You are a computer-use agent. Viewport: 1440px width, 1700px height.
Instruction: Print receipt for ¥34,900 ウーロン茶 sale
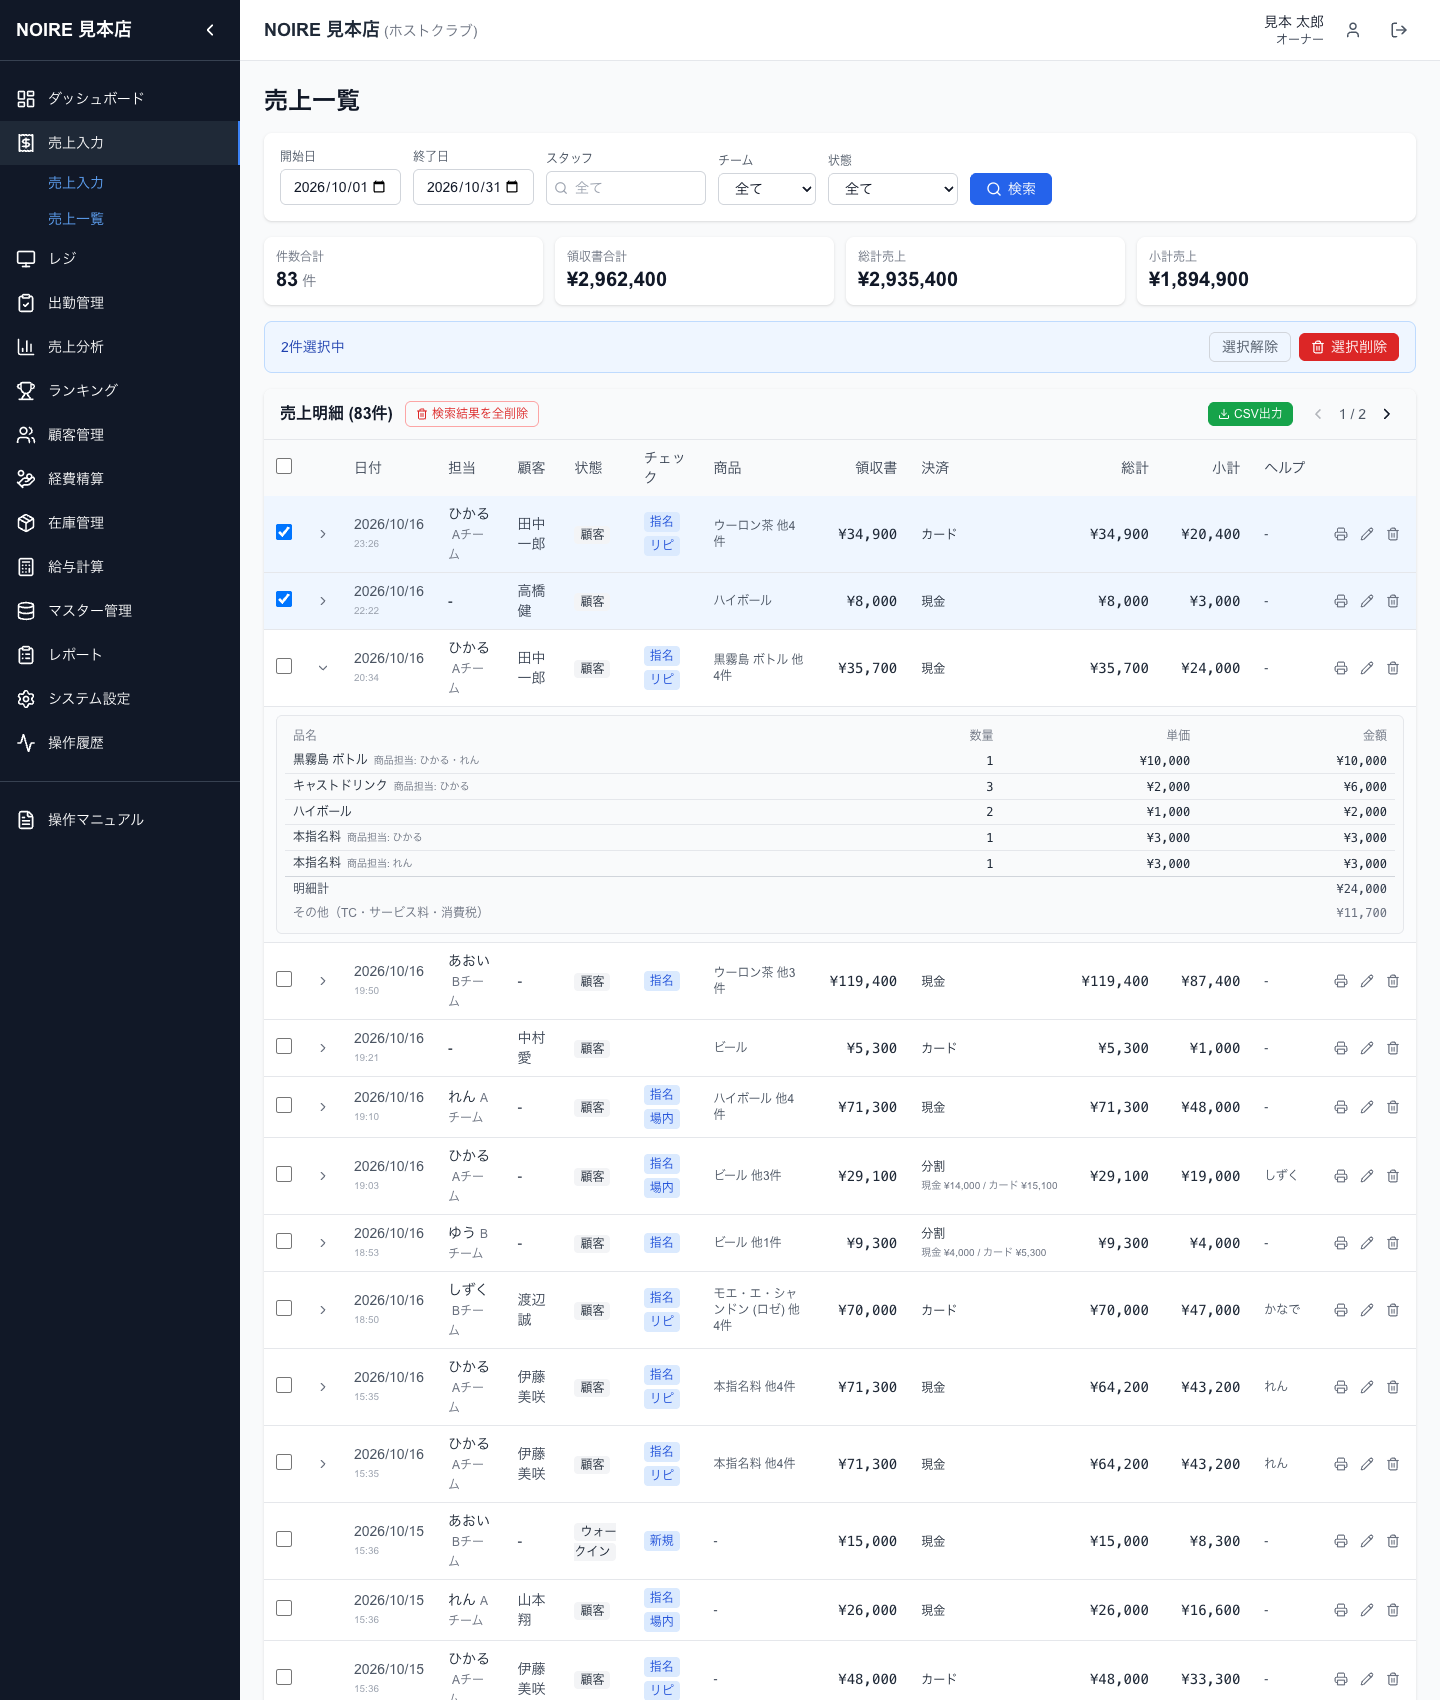pos(1341,534)
